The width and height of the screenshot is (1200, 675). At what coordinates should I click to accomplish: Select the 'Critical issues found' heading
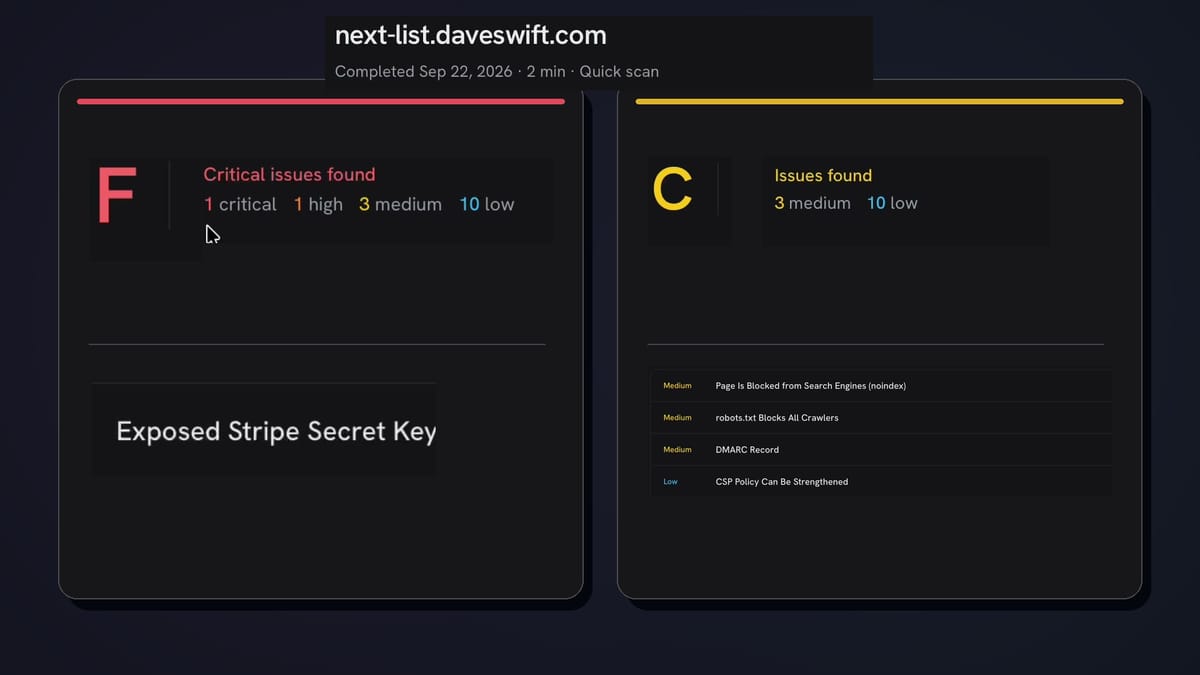[289, 174]
